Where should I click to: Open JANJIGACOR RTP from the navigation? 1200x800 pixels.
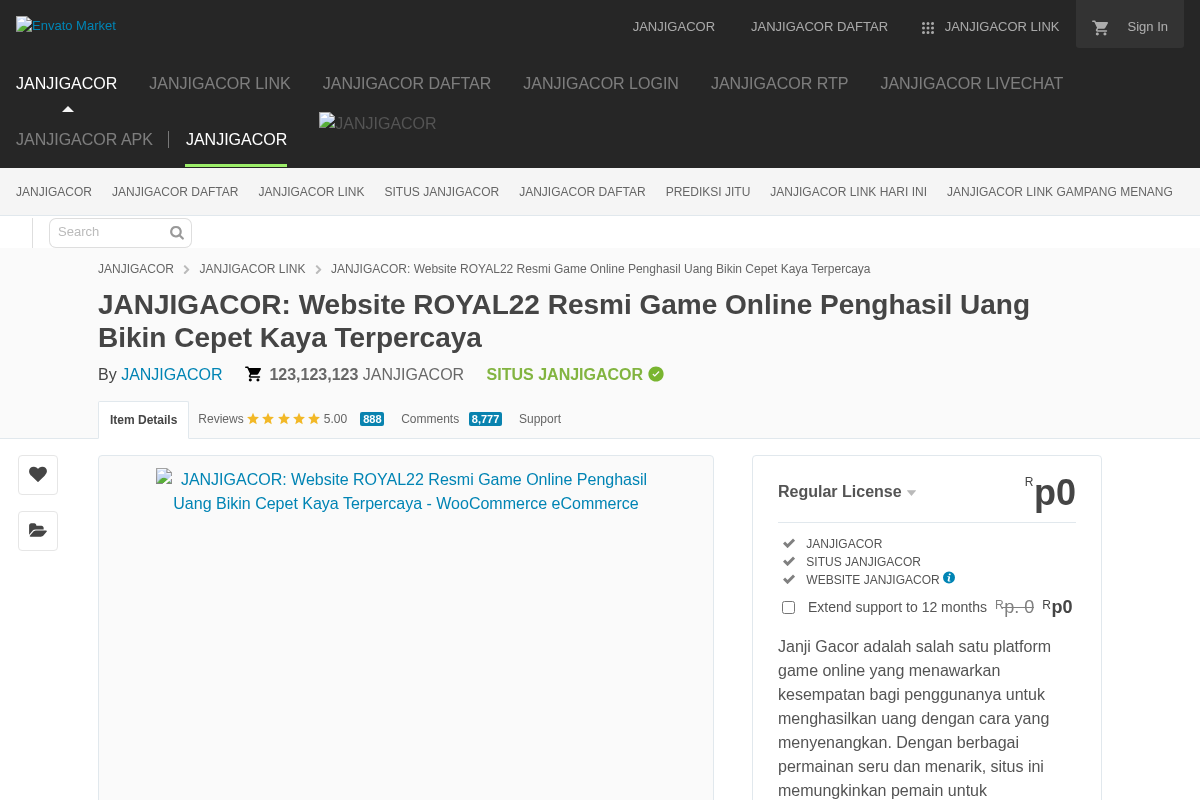click(779, 84)
